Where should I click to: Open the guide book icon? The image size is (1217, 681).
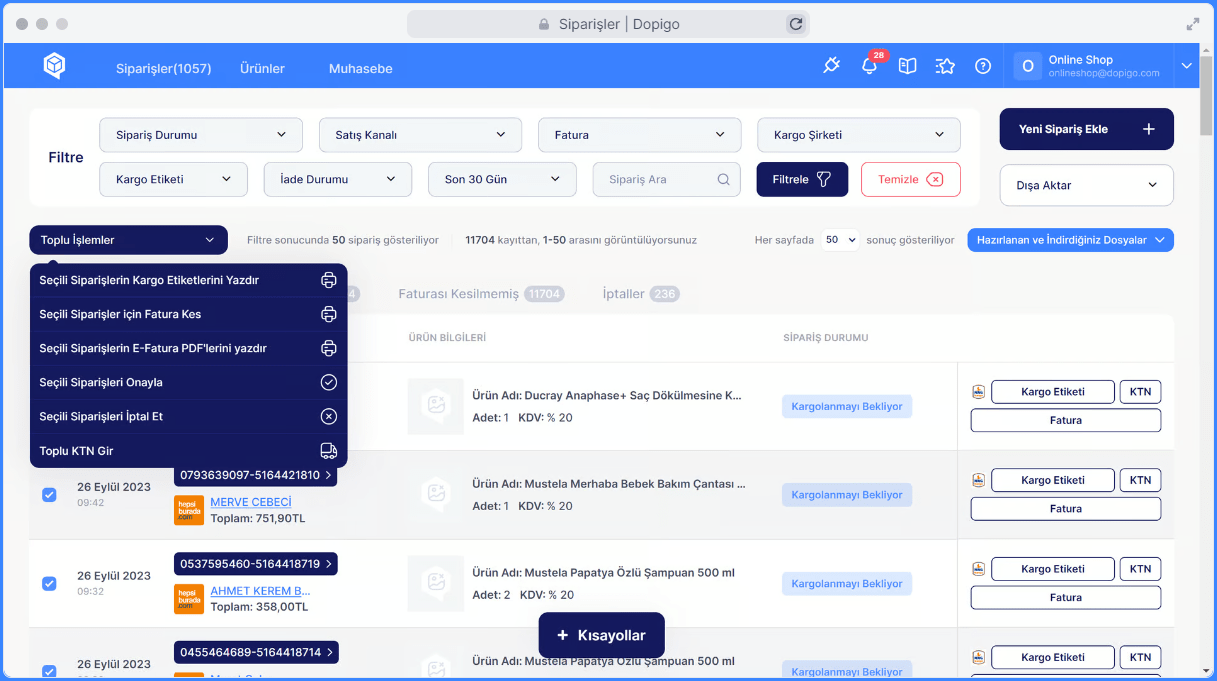click(907, 66)
